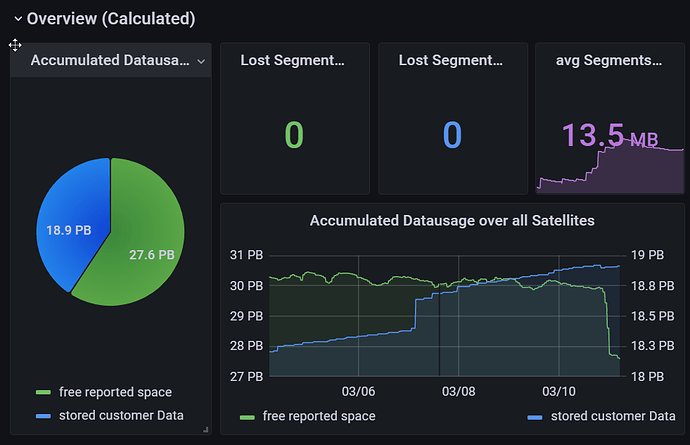Click green line icon in graph legend
Image resolution: width=690 pixels, height=445 pixels.
tap(247, 417)
